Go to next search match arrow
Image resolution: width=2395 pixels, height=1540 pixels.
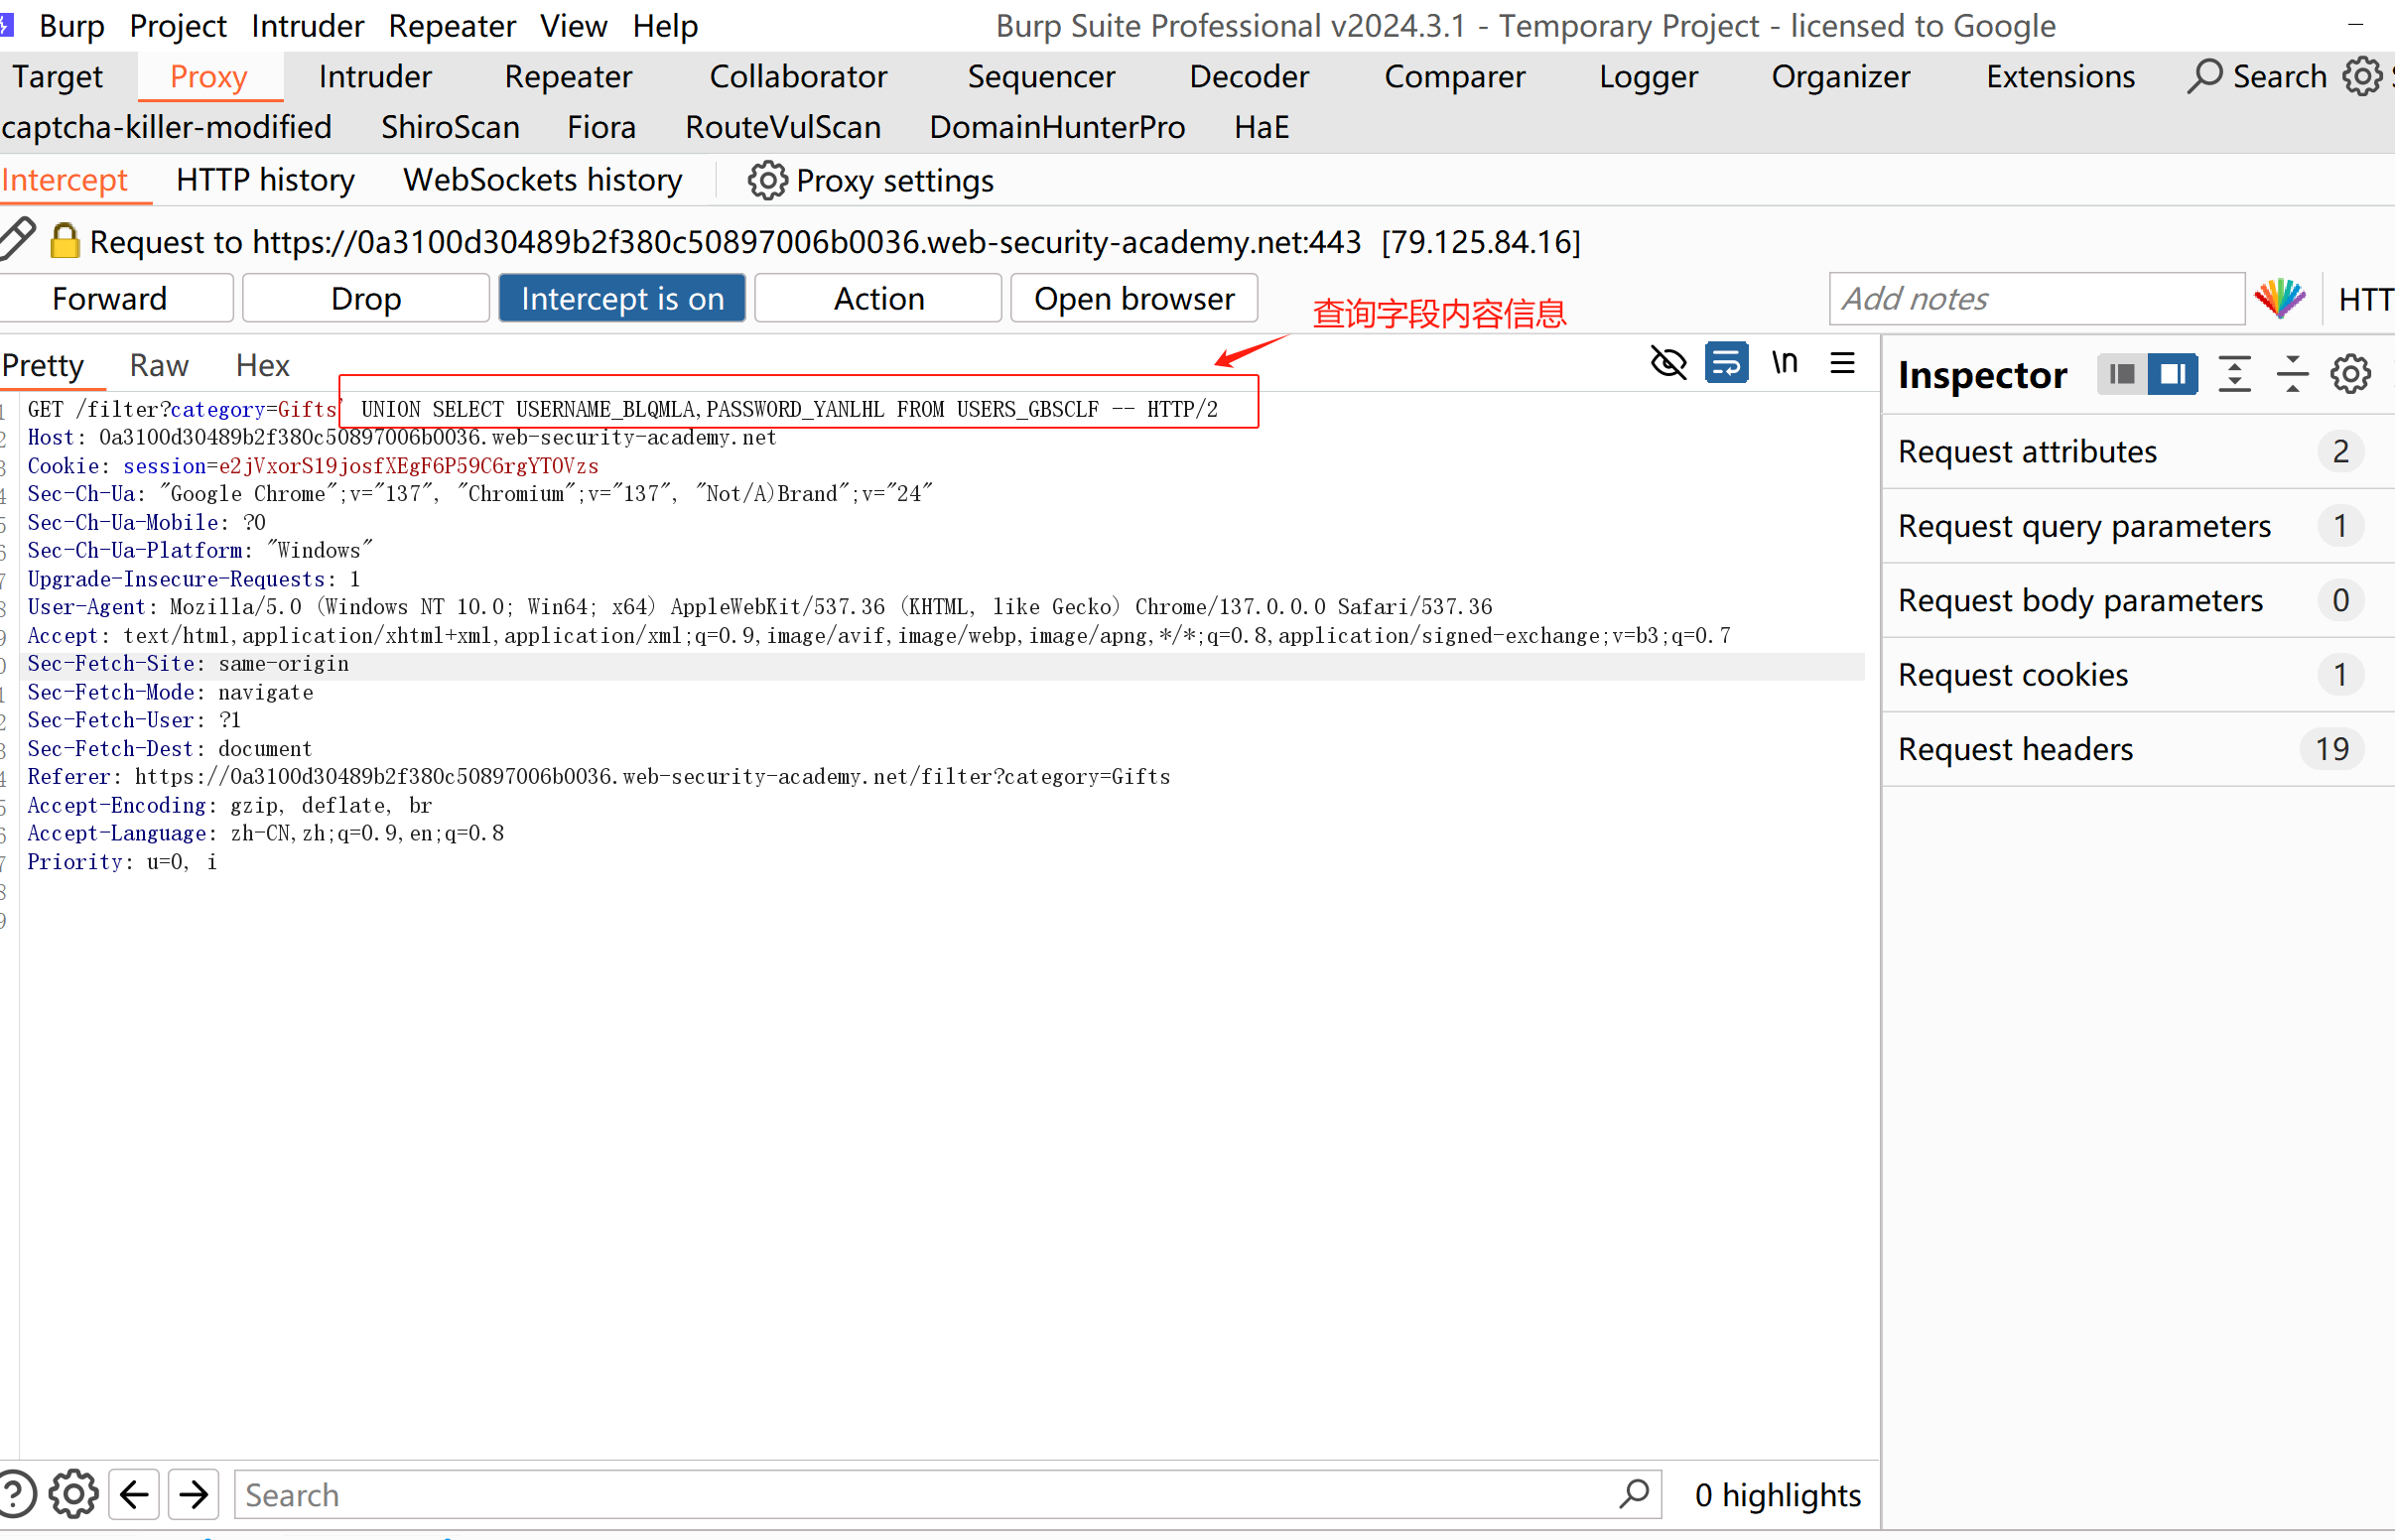coord(194,1495)
